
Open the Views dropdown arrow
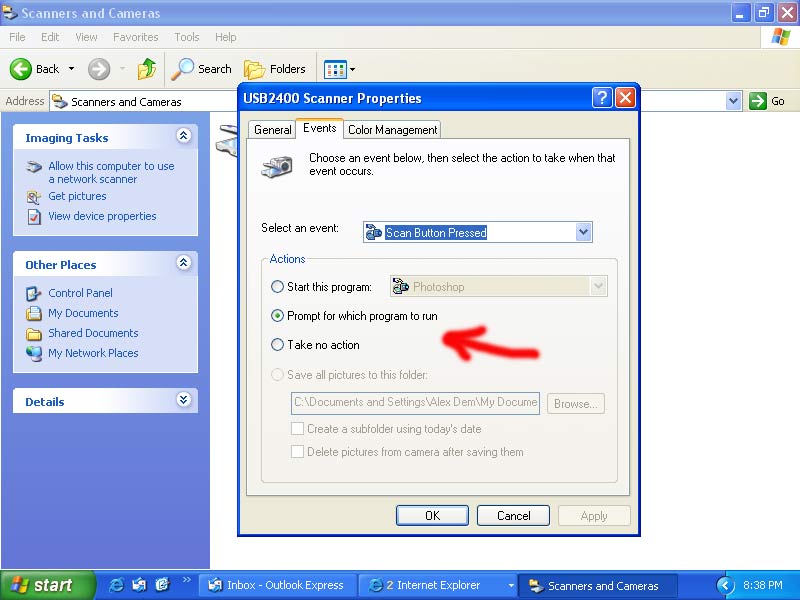(352, 69)
